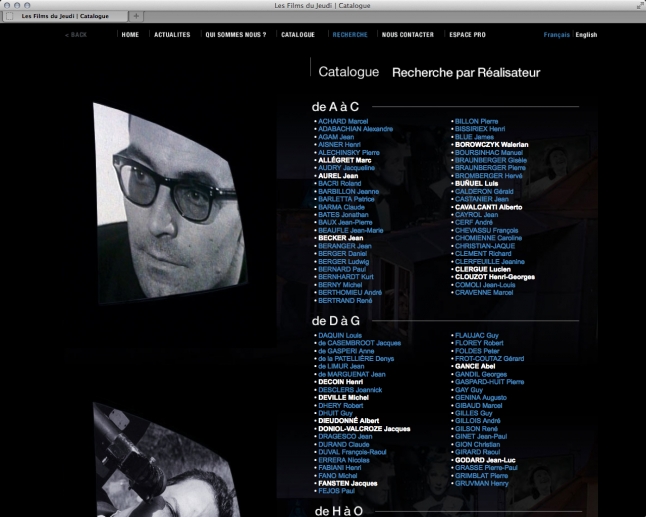Click the Les Films du Jeudi browser tab
The height and width of the screenshot is (517, 646).
coord(65,16)
